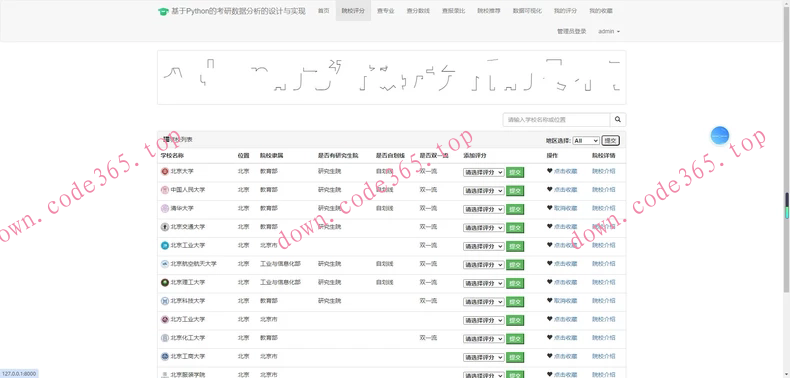Open rating dropdown for 北京交通大学
Image resolution: width=790 pixels, height=378 pixels.
pyautogui.click(x=484, y=228)
